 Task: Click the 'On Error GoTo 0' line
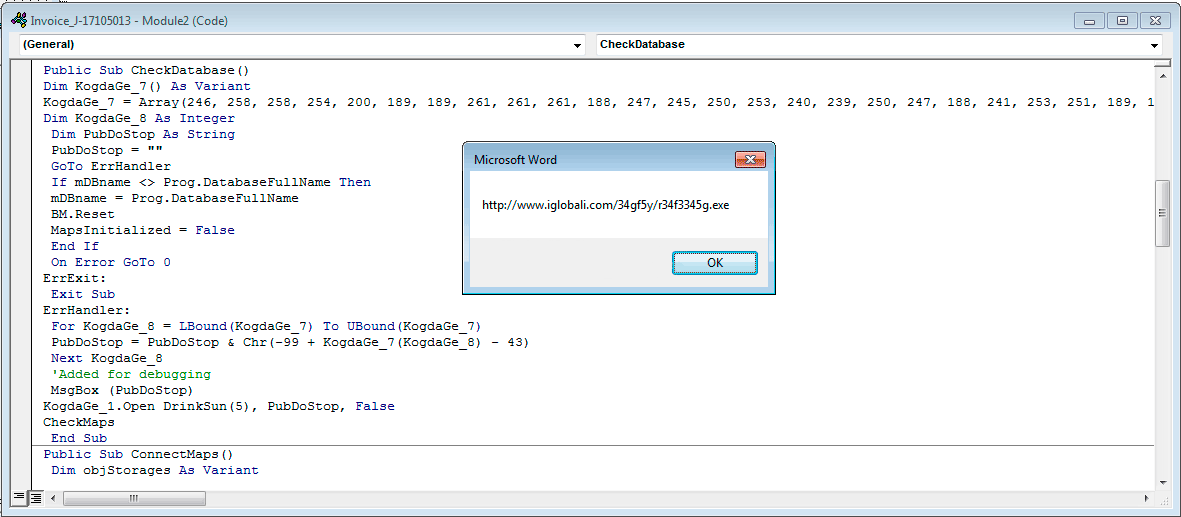(111, 262)
